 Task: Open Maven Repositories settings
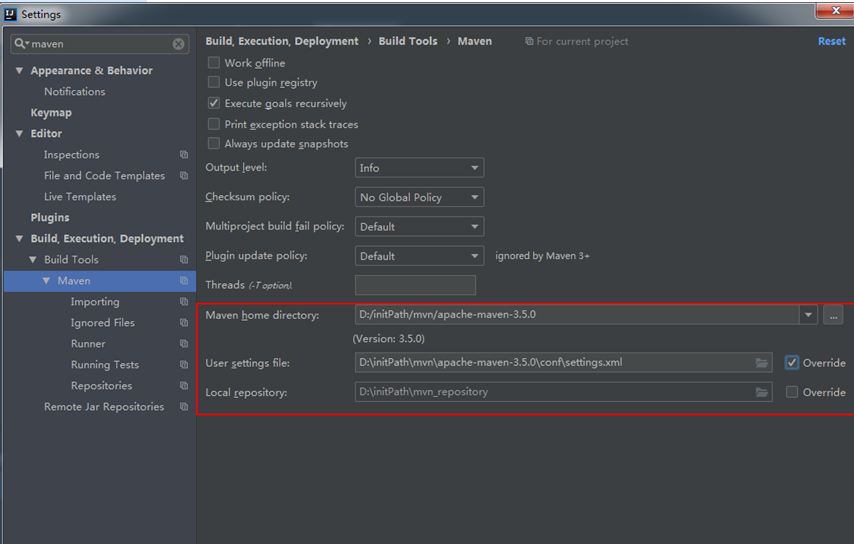[x=101, y=386]
